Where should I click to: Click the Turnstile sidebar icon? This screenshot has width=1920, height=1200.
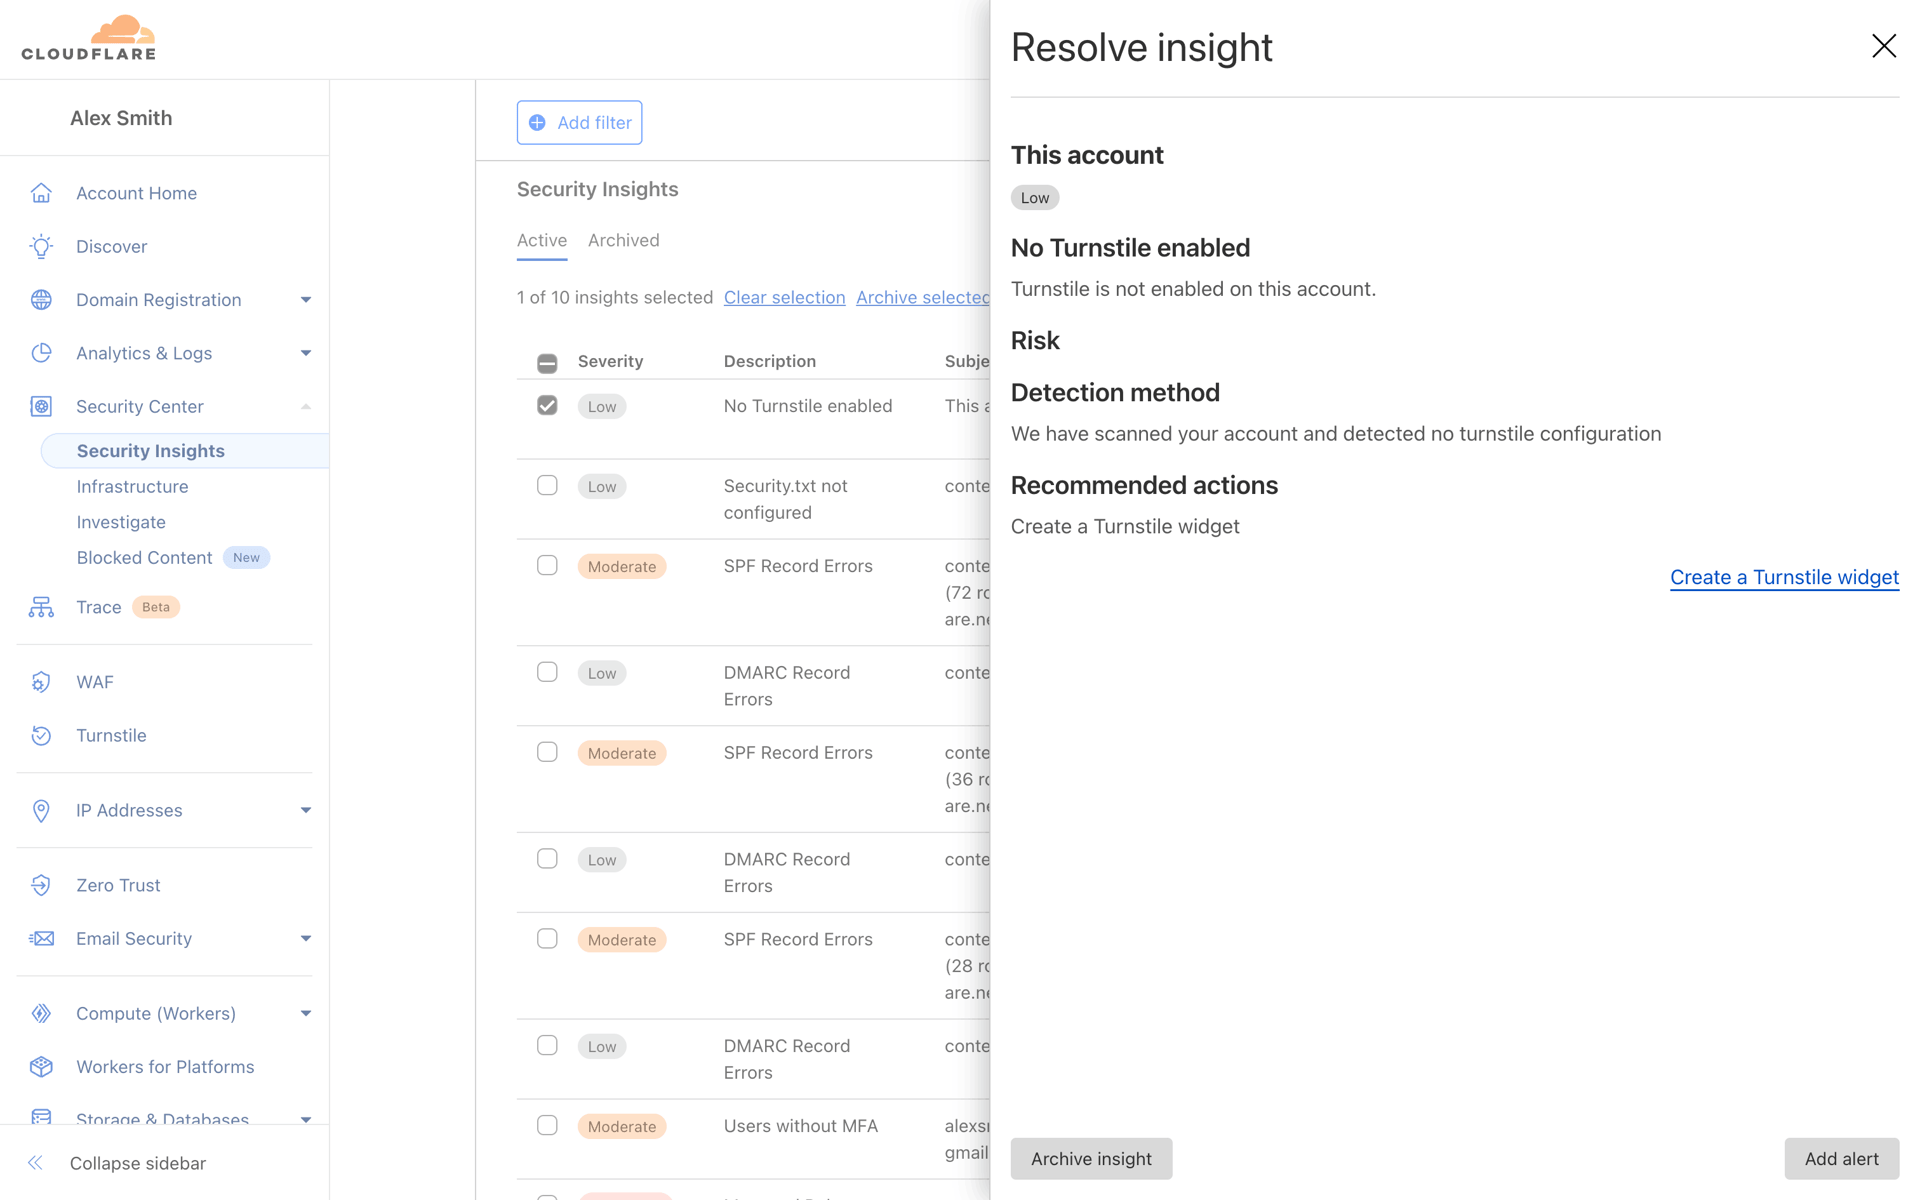click(41, 735)
